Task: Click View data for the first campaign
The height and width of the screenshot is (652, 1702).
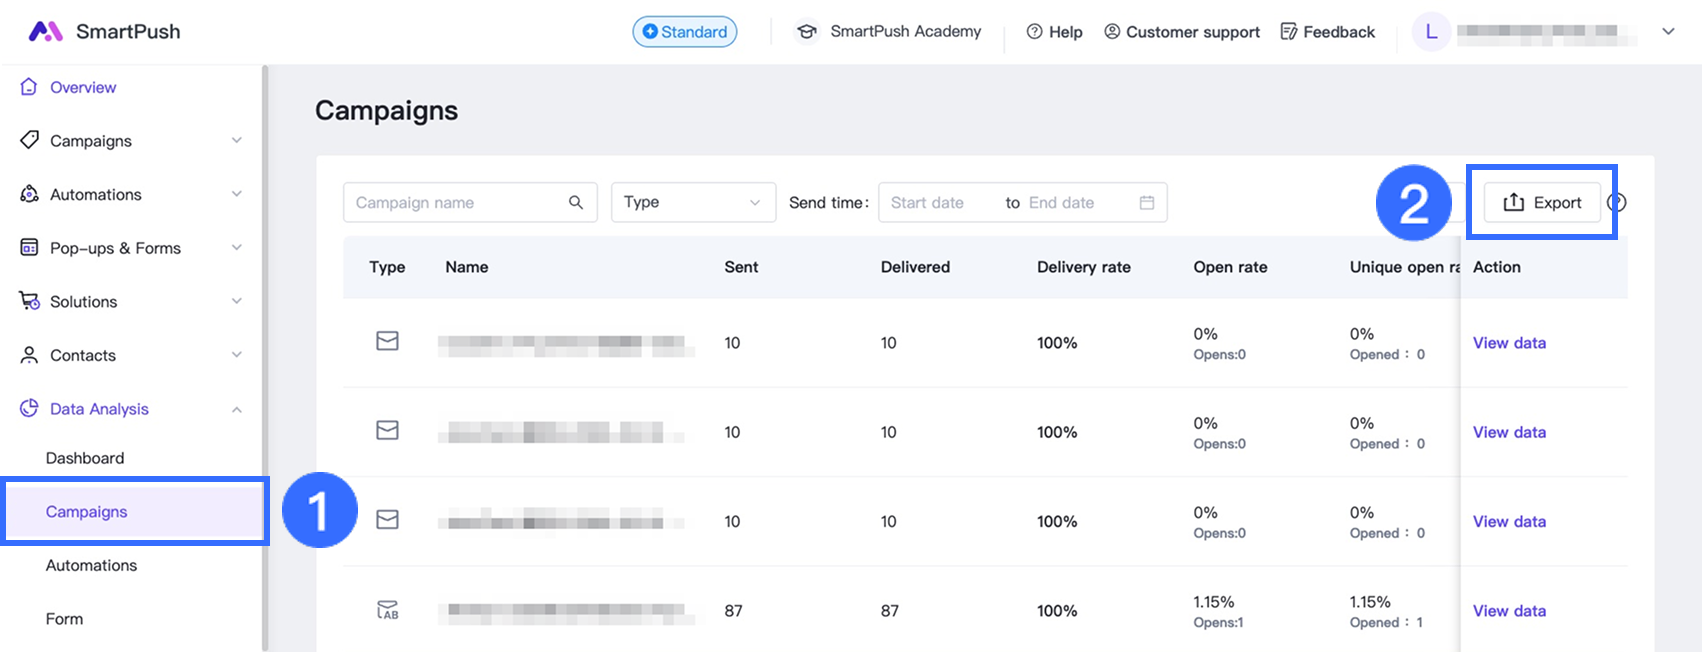Action: (x=1509, y=343)
